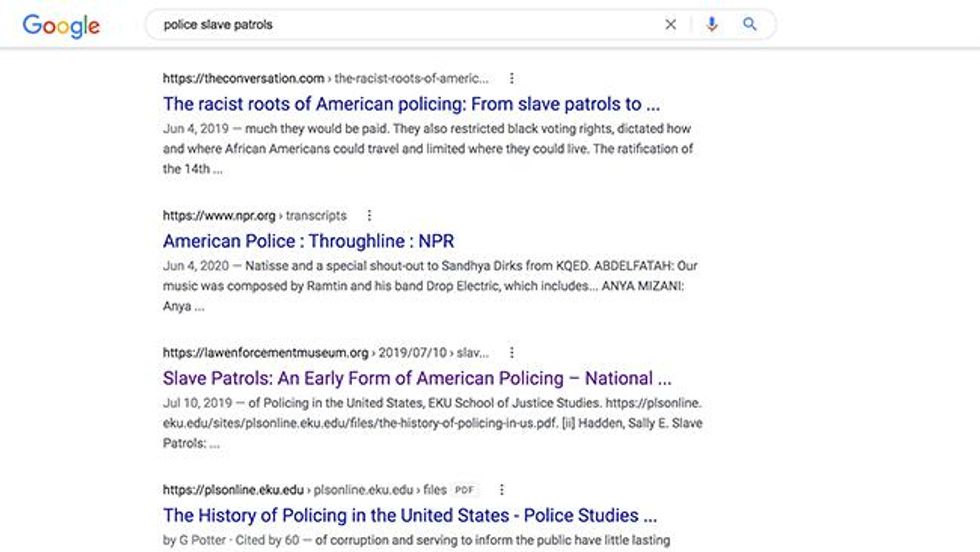Open 'The racist roots of American policing' link

coord(411,104)
